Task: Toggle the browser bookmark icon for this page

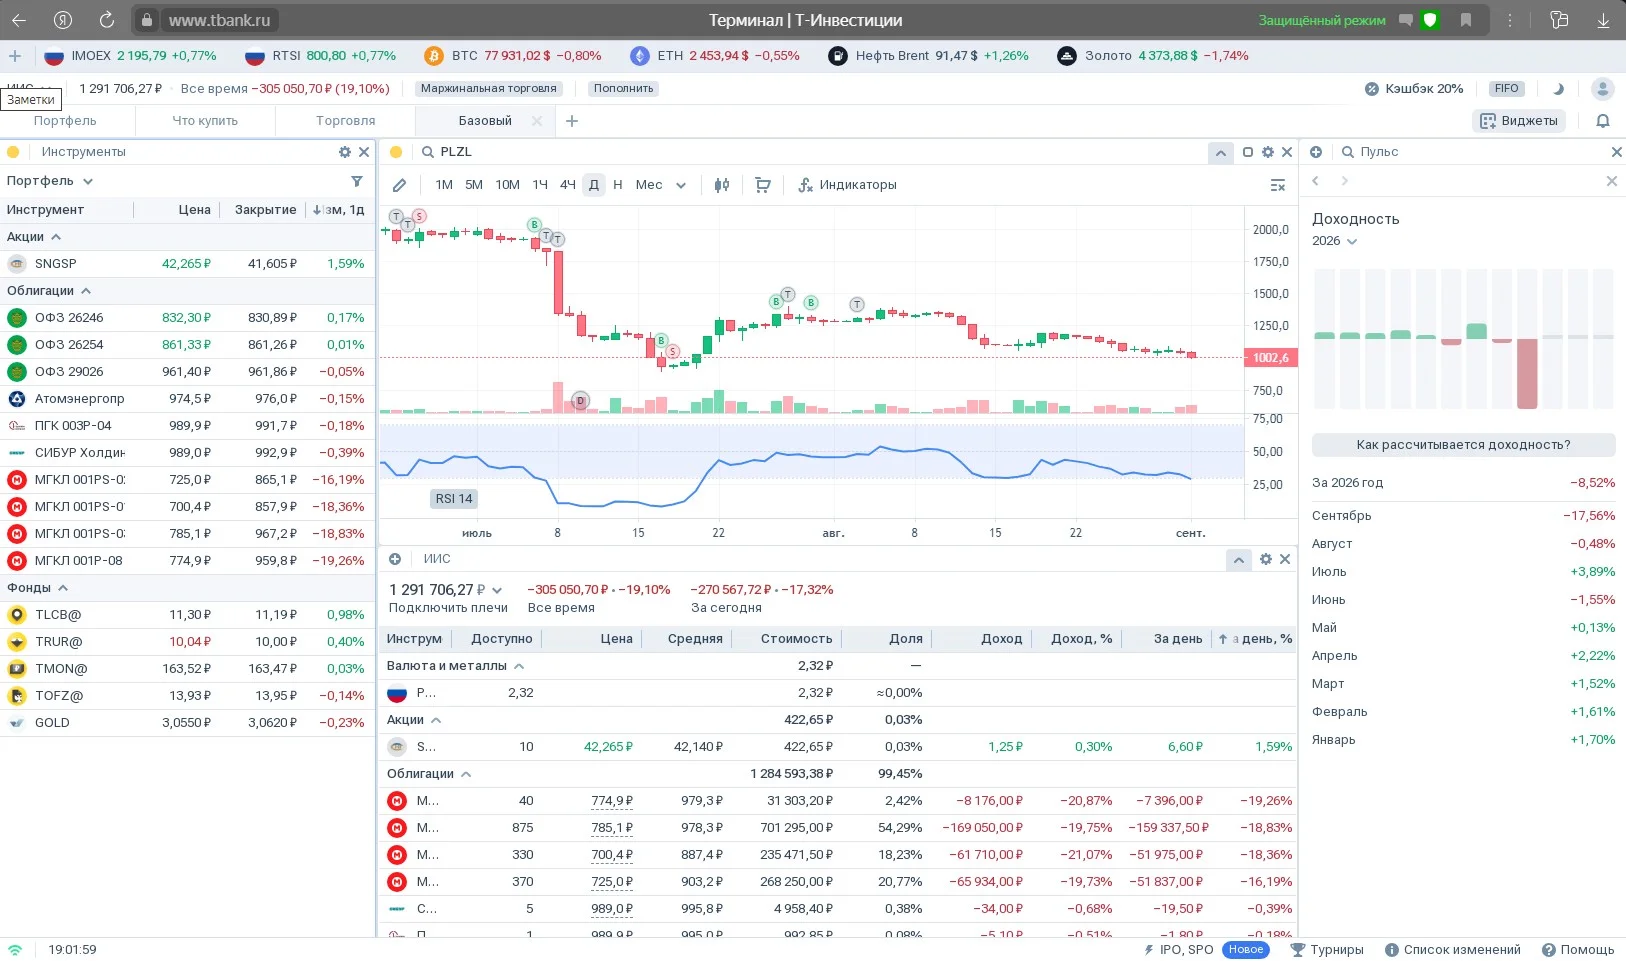Action: point(1466,20)
